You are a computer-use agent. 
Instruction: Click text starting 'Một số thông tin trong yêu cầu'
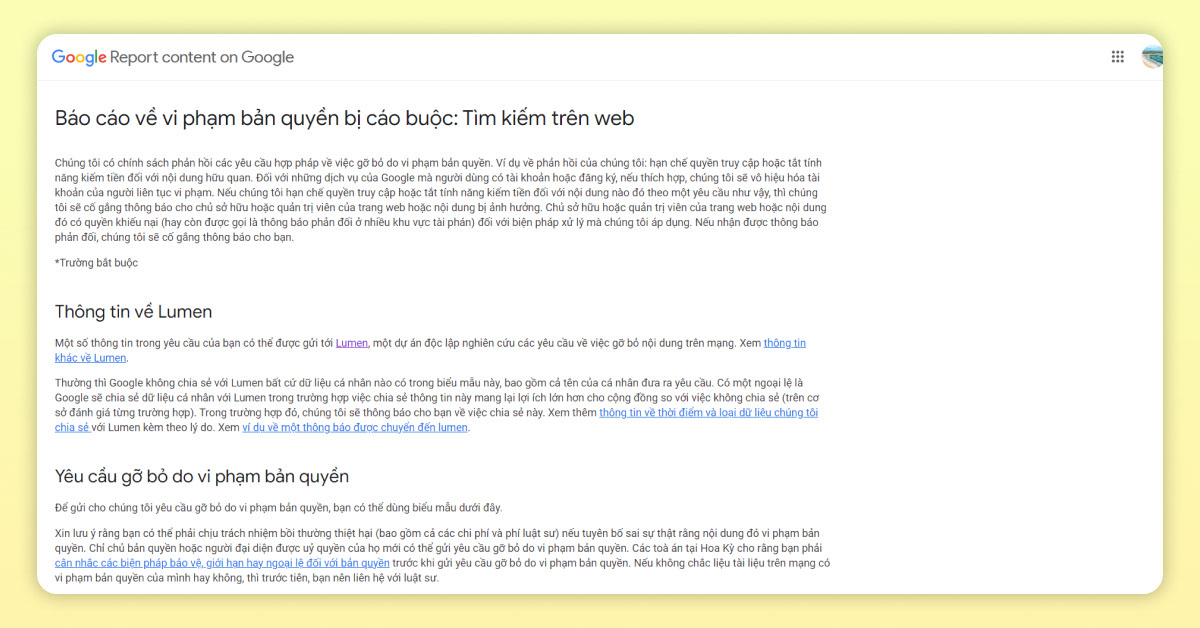[x=190, y=343]
